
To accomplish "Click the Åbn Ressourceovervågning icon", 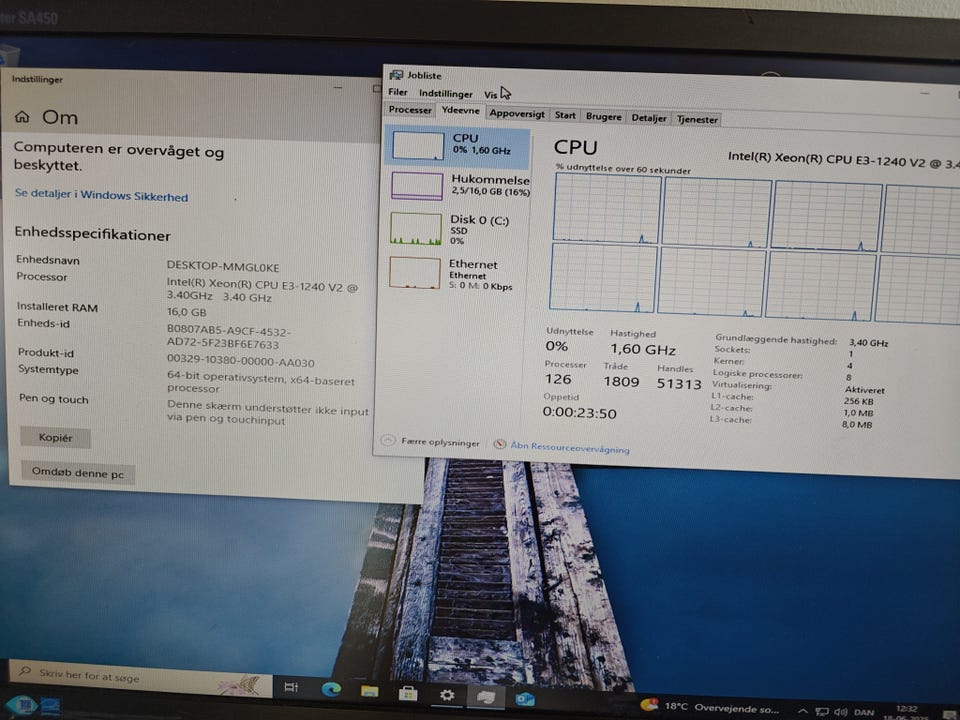I will click(x=500, y=444).
